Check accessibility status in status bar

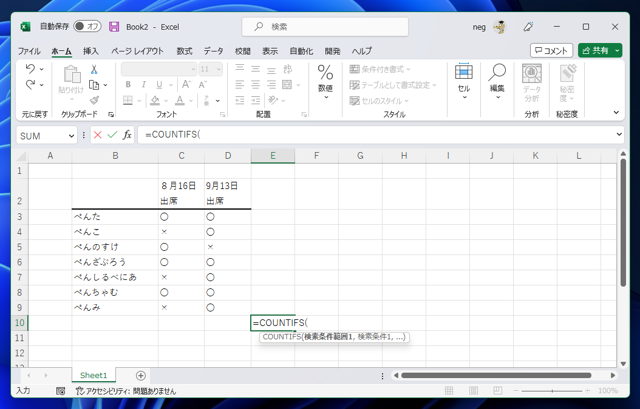click(126, 391)
